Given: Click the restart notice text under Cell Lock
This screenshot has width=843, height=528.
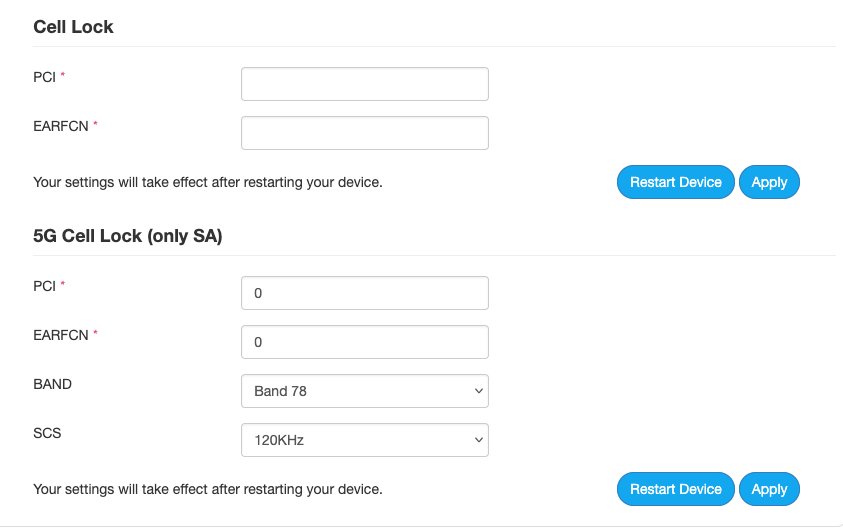Looking at the screenshot, I should (x=208, y=182).
